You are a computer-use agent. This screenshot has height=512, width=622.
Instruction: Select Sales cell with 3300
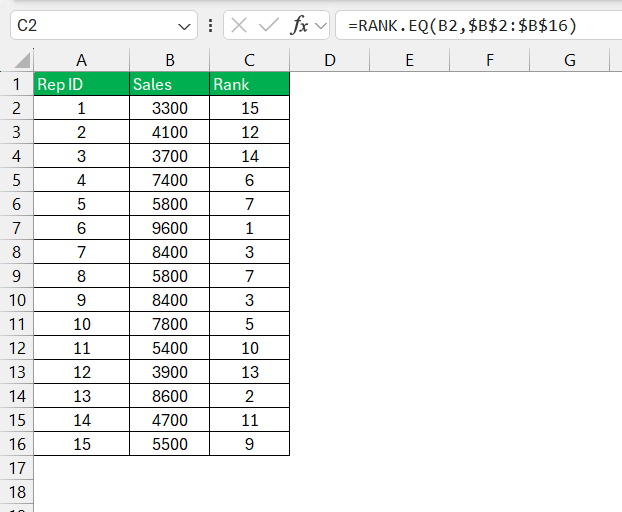pyautogui.click(x=169, y=108)
